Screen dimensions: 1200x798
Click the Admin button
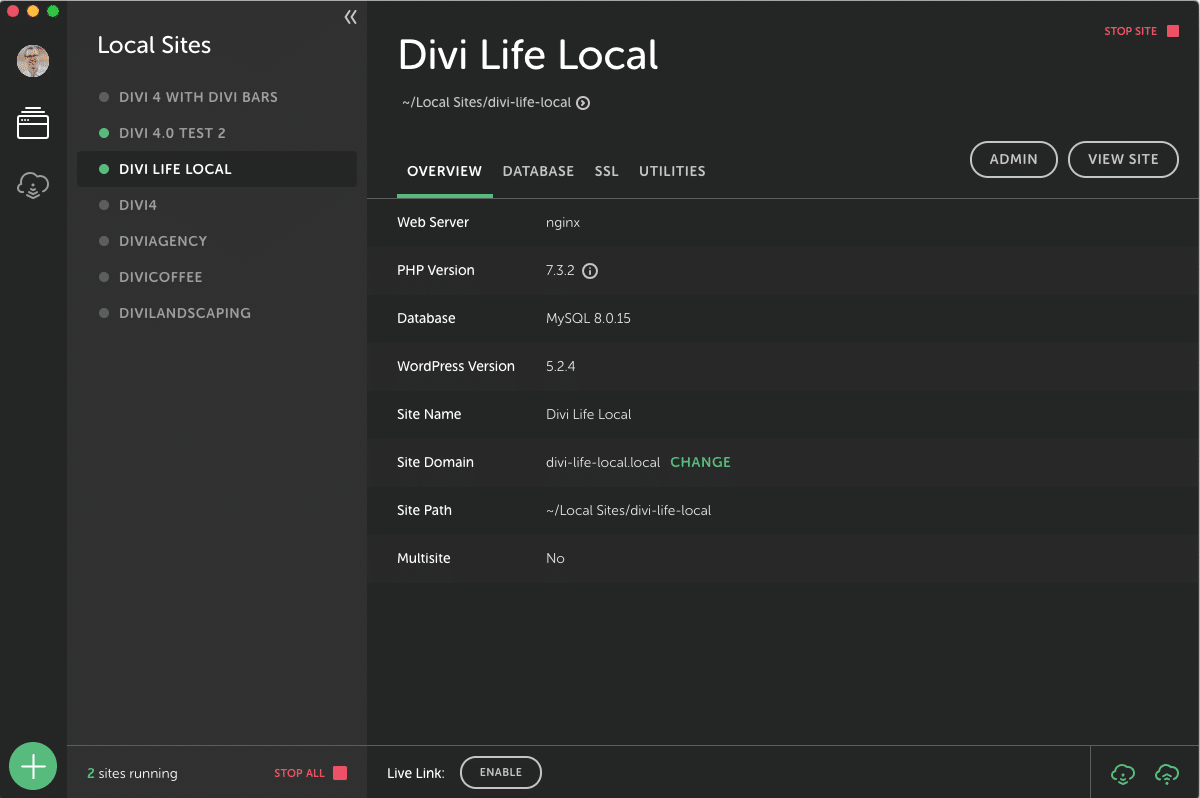1013,159
